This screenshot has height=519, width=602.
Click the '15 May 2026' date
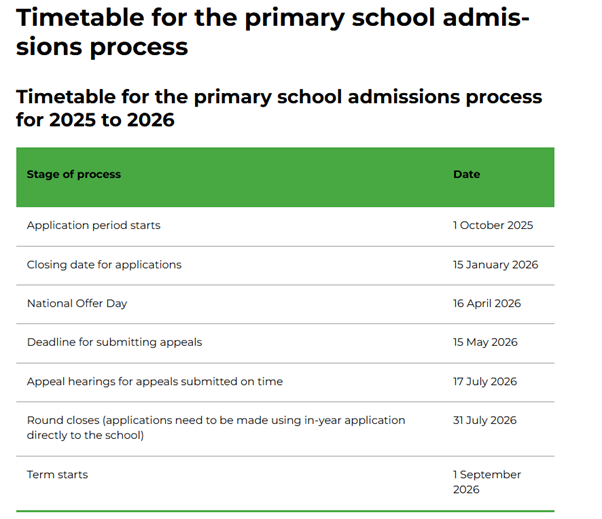[x=485, y=342]
